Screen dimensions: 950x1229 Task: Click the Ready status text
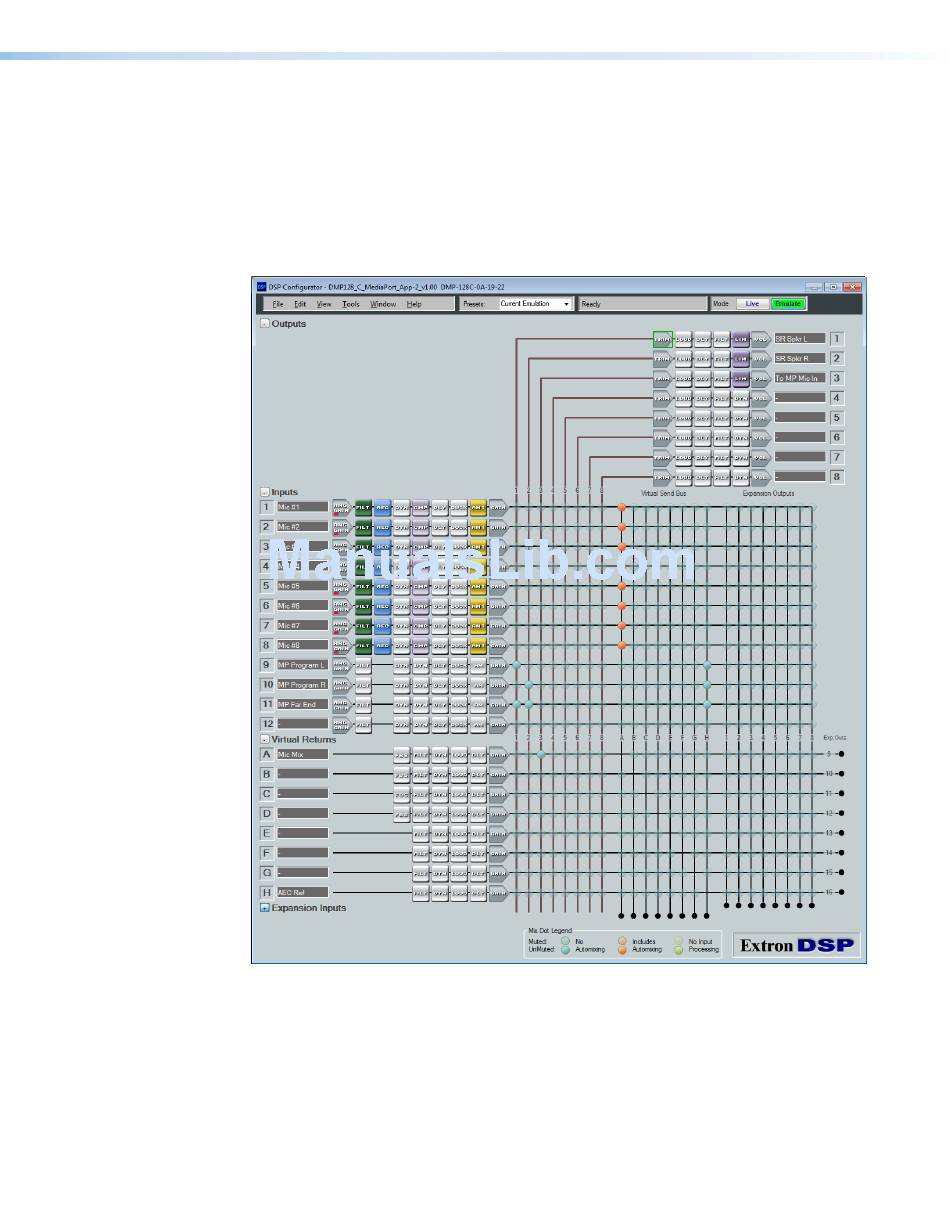(591, 304)
